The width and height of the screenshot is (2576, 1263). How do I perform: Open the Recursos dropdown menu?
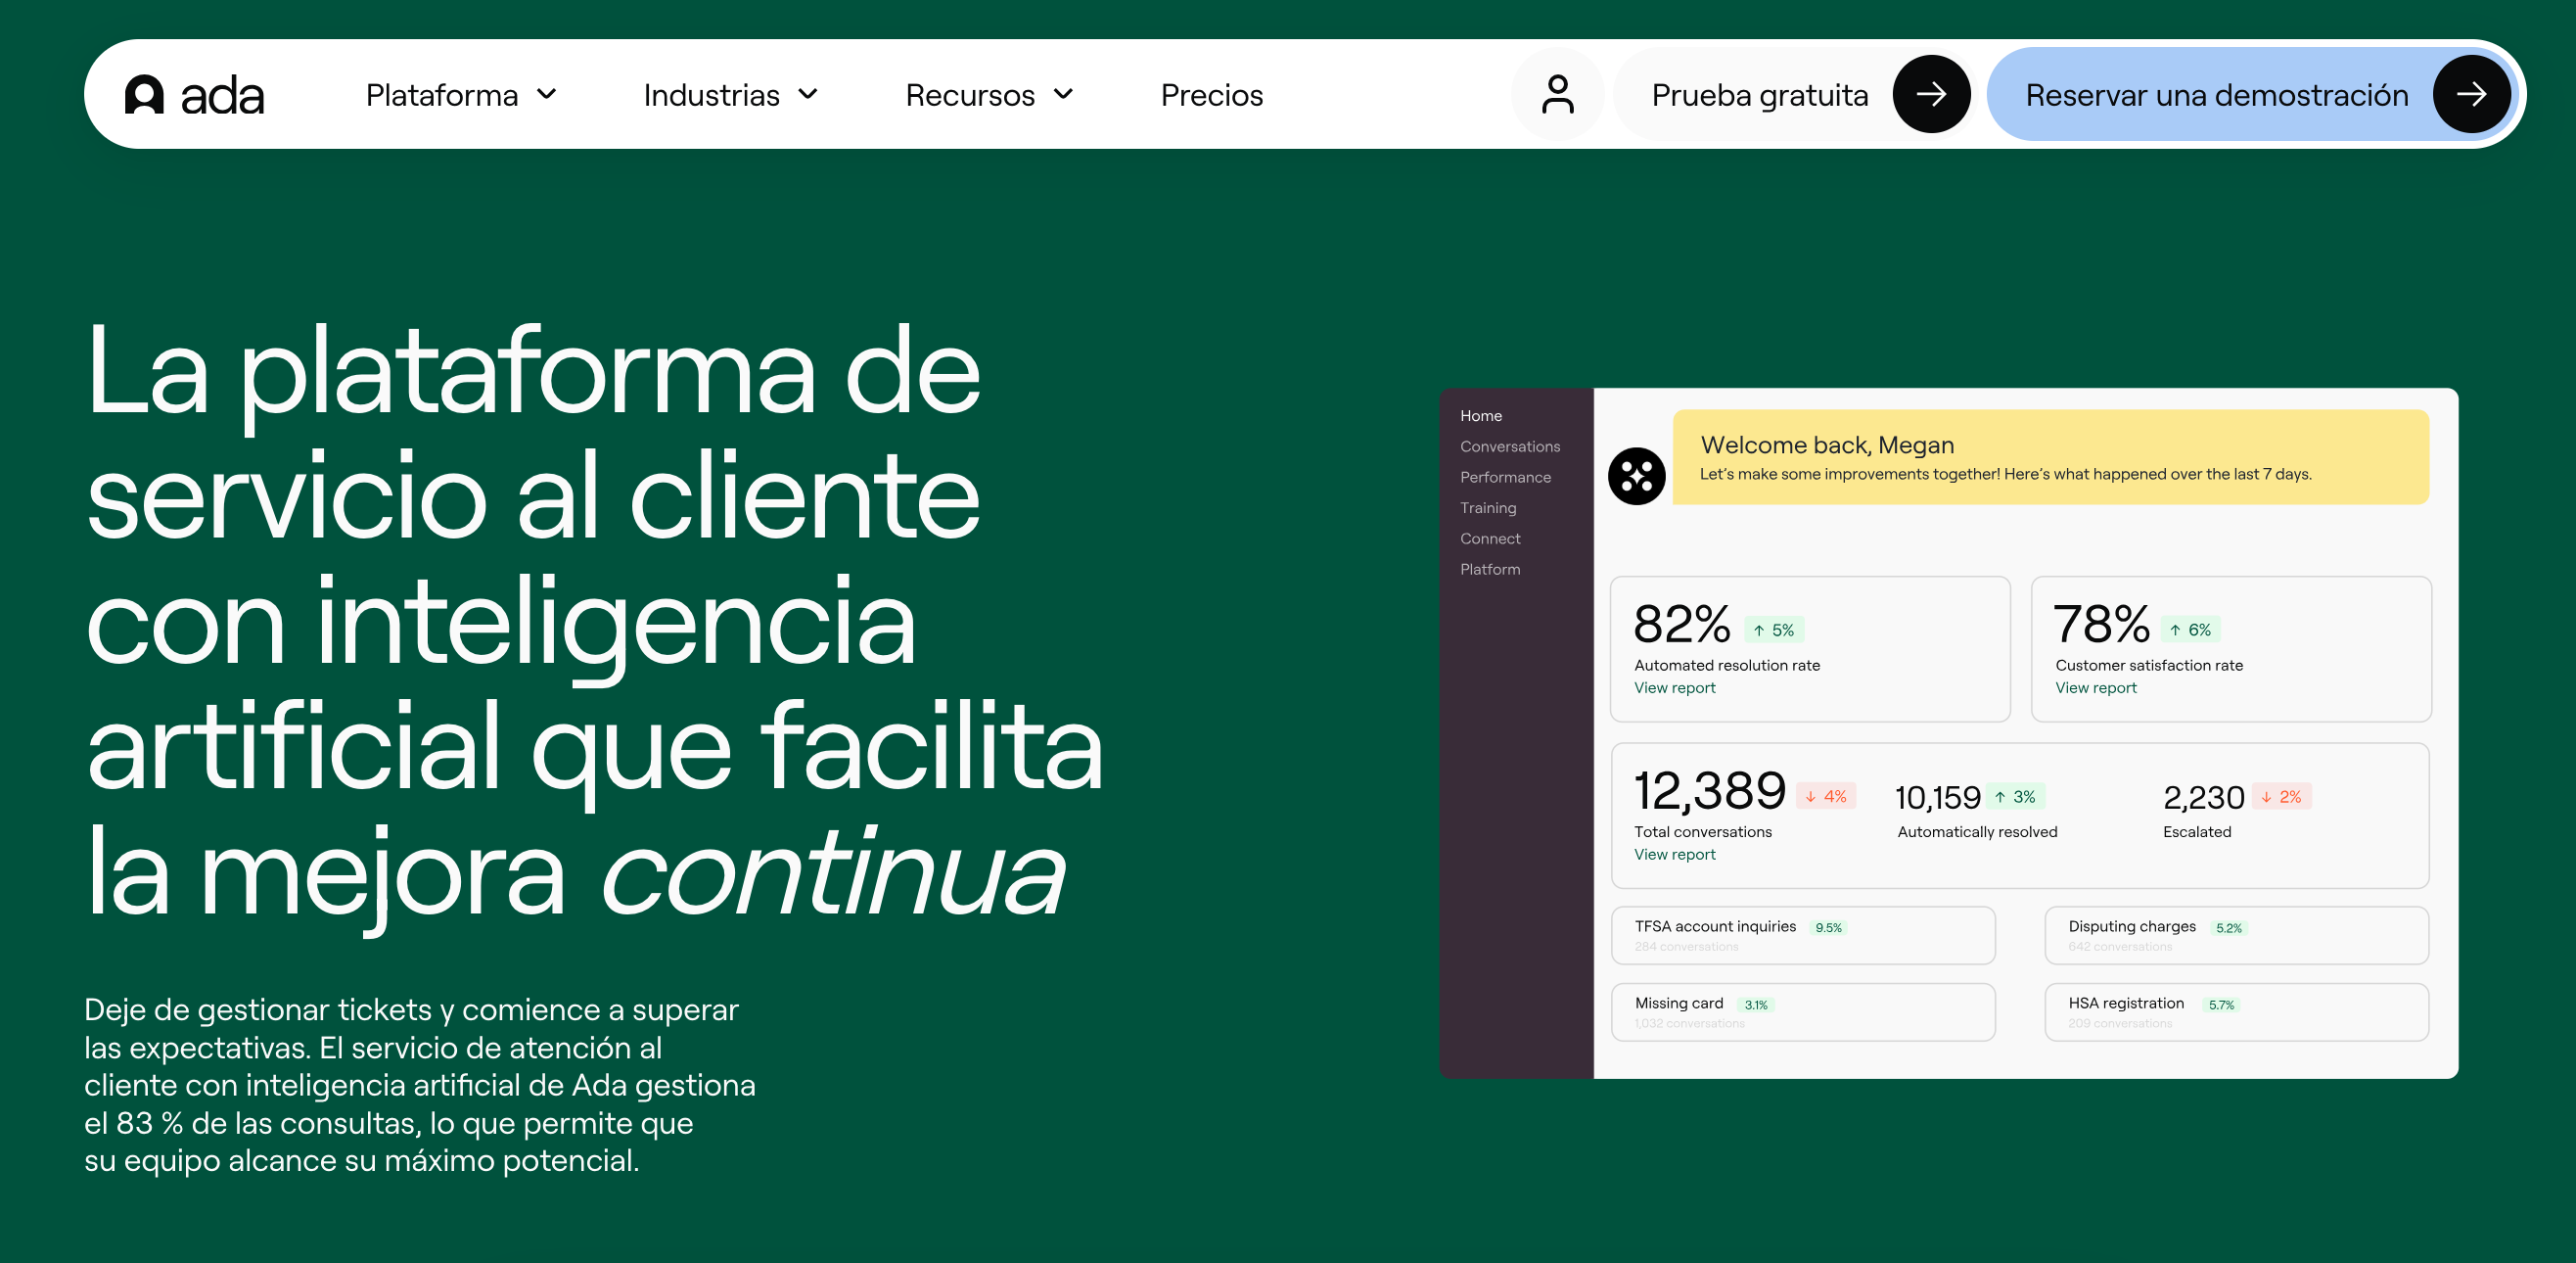click(x=988, y=95)
